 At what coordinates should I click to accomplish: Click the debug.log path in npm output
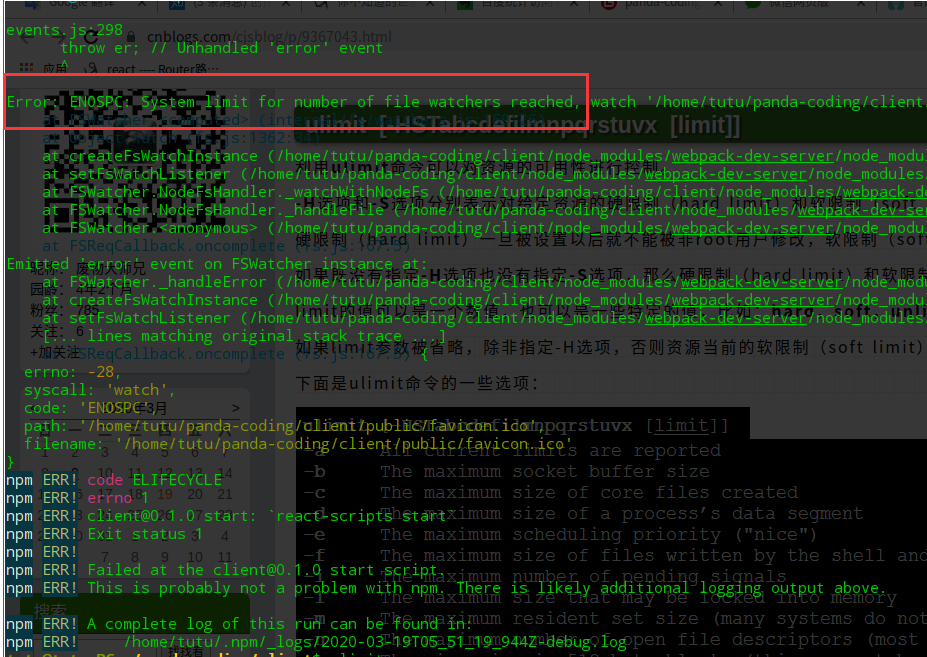click(x=375, y=642)
